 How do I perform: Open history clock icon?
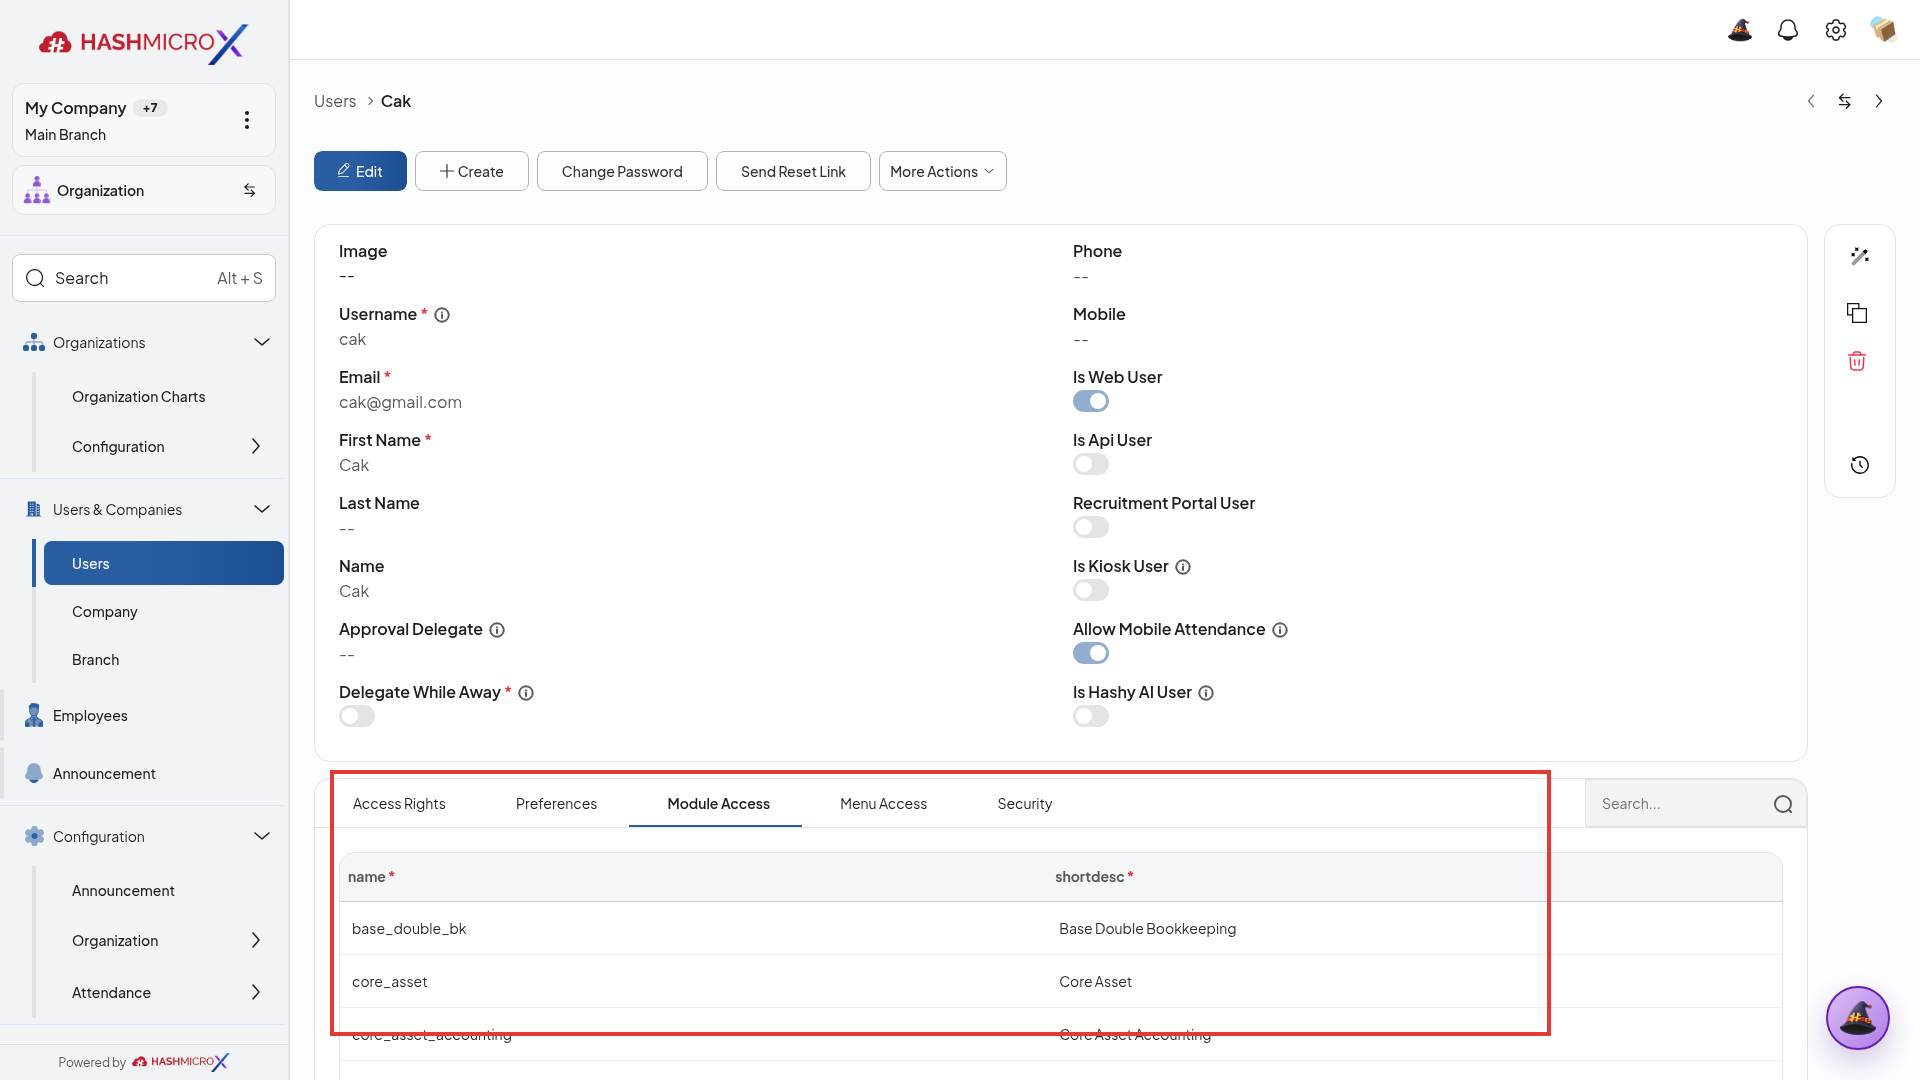click(1859, 465)
